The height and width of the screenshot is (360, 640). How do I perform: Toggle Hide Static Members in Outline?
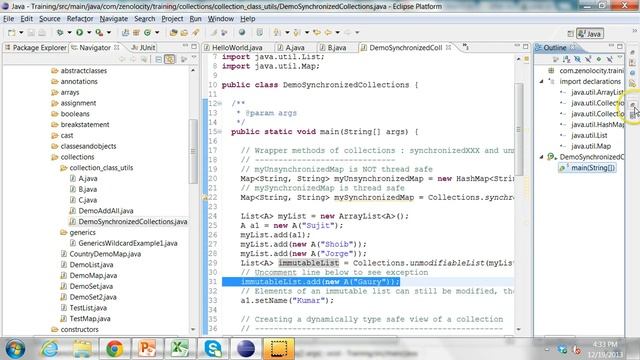(588, 60)
